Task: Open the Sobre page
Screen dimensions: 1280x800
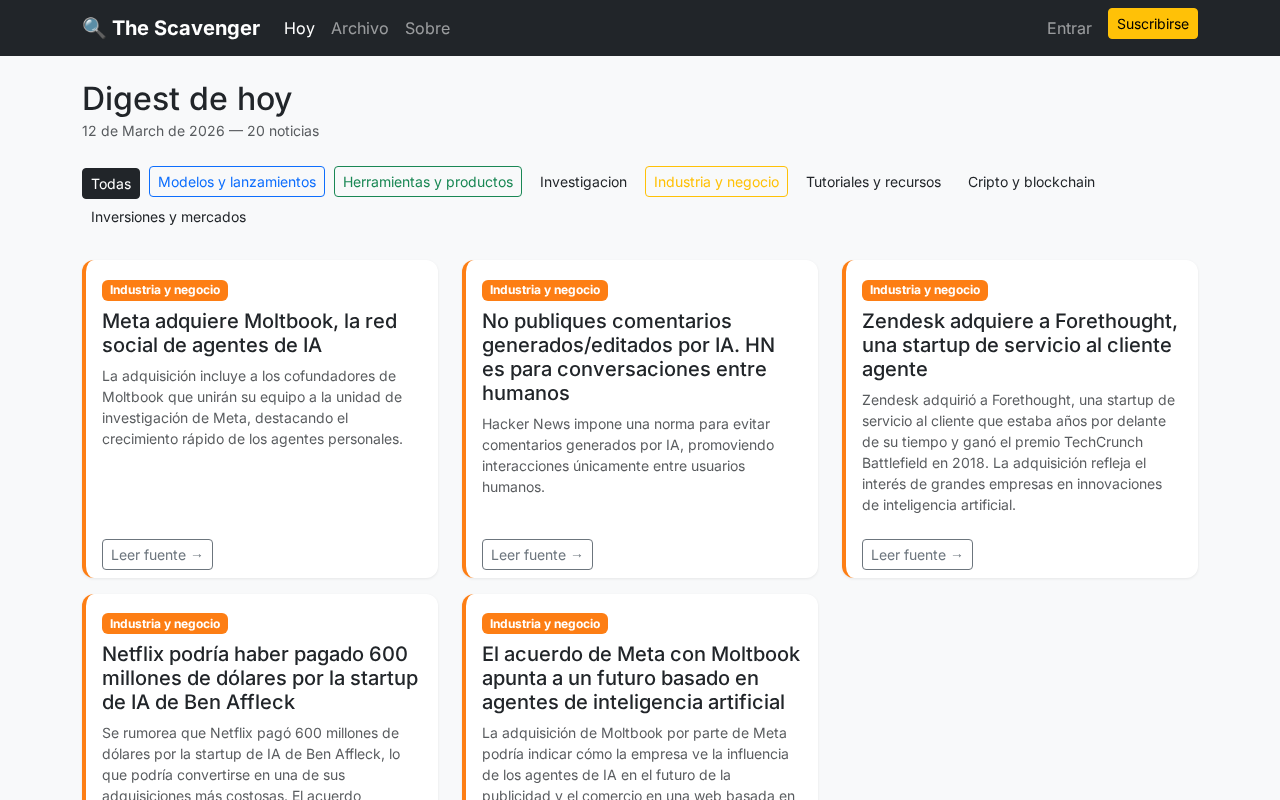Action: point(427,28)
